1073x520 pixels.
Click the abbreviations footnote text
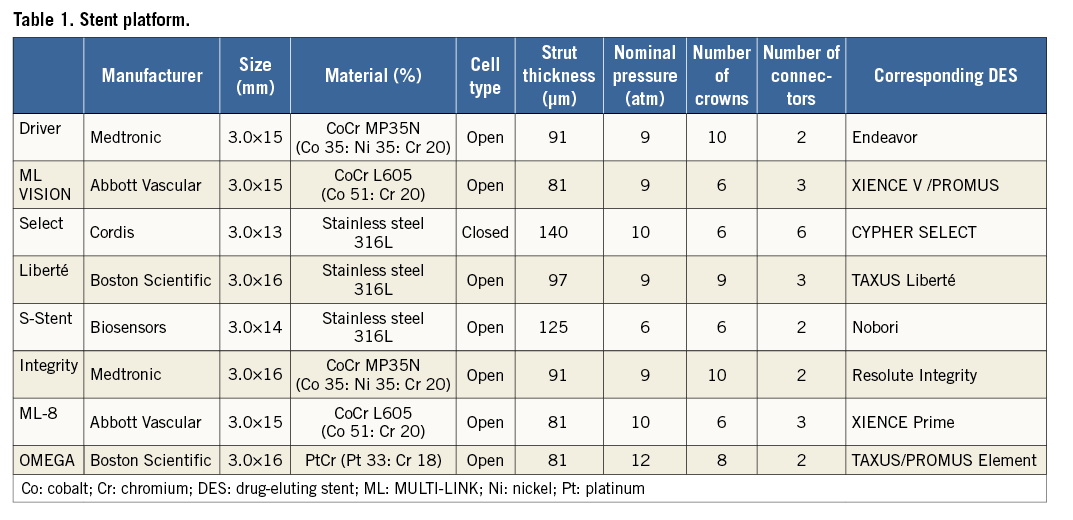pos(333,488)
